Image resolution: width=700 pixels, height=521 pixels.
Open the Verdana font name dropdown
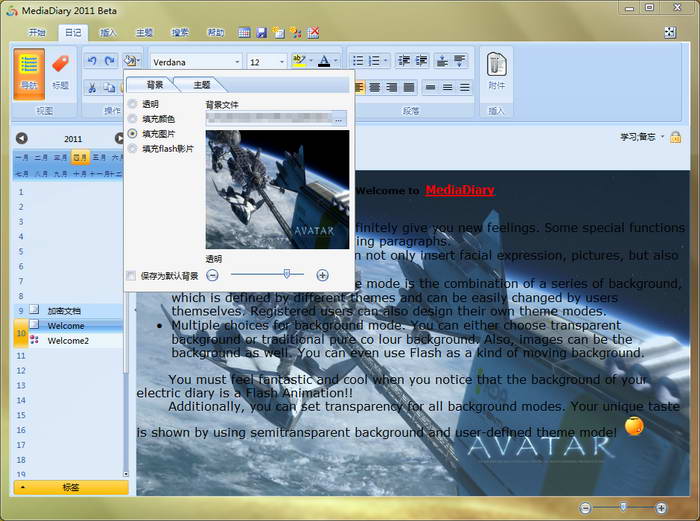236,62
